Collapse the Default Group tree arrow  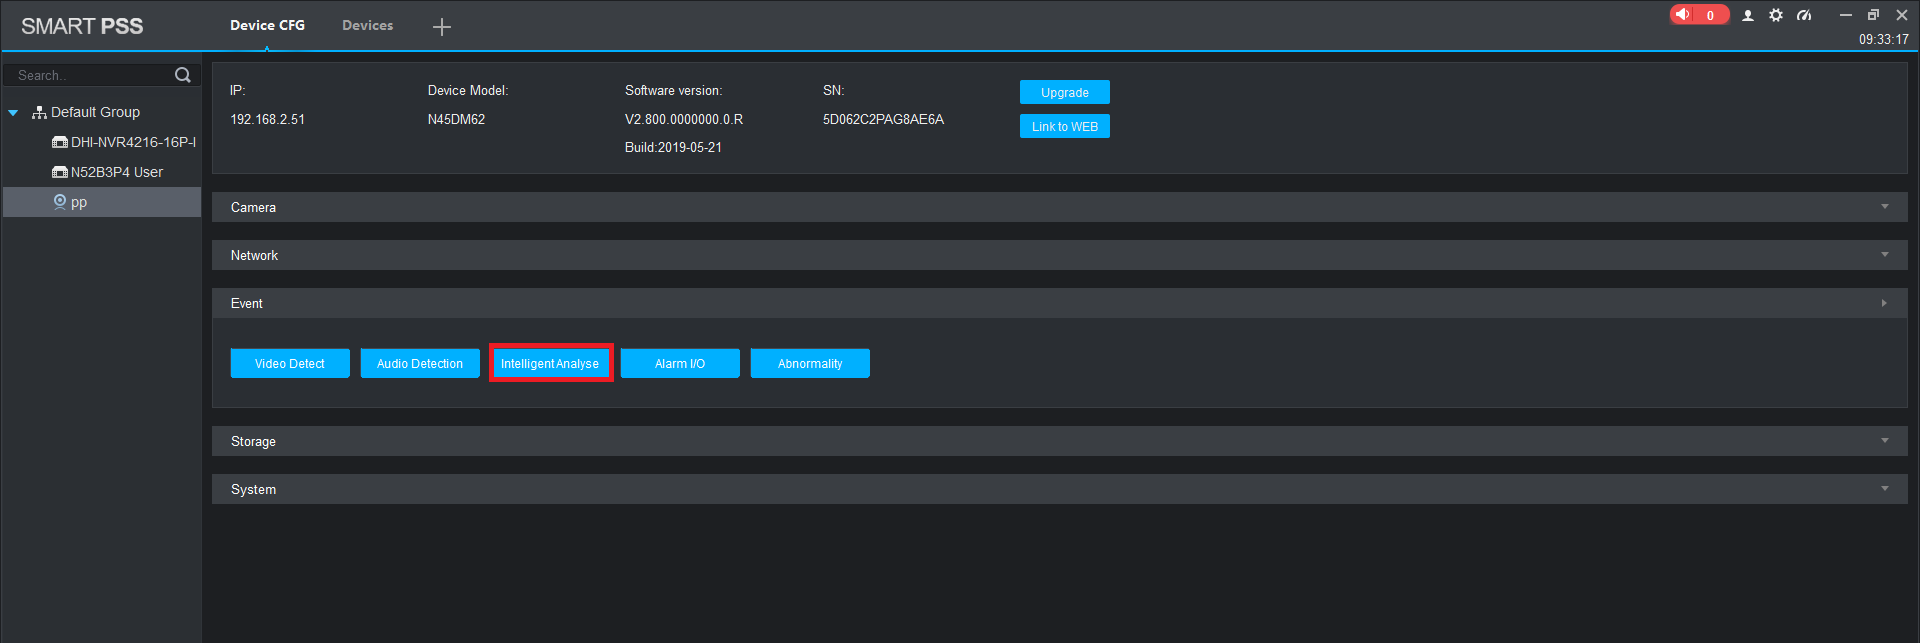click(x=13, y=113)
